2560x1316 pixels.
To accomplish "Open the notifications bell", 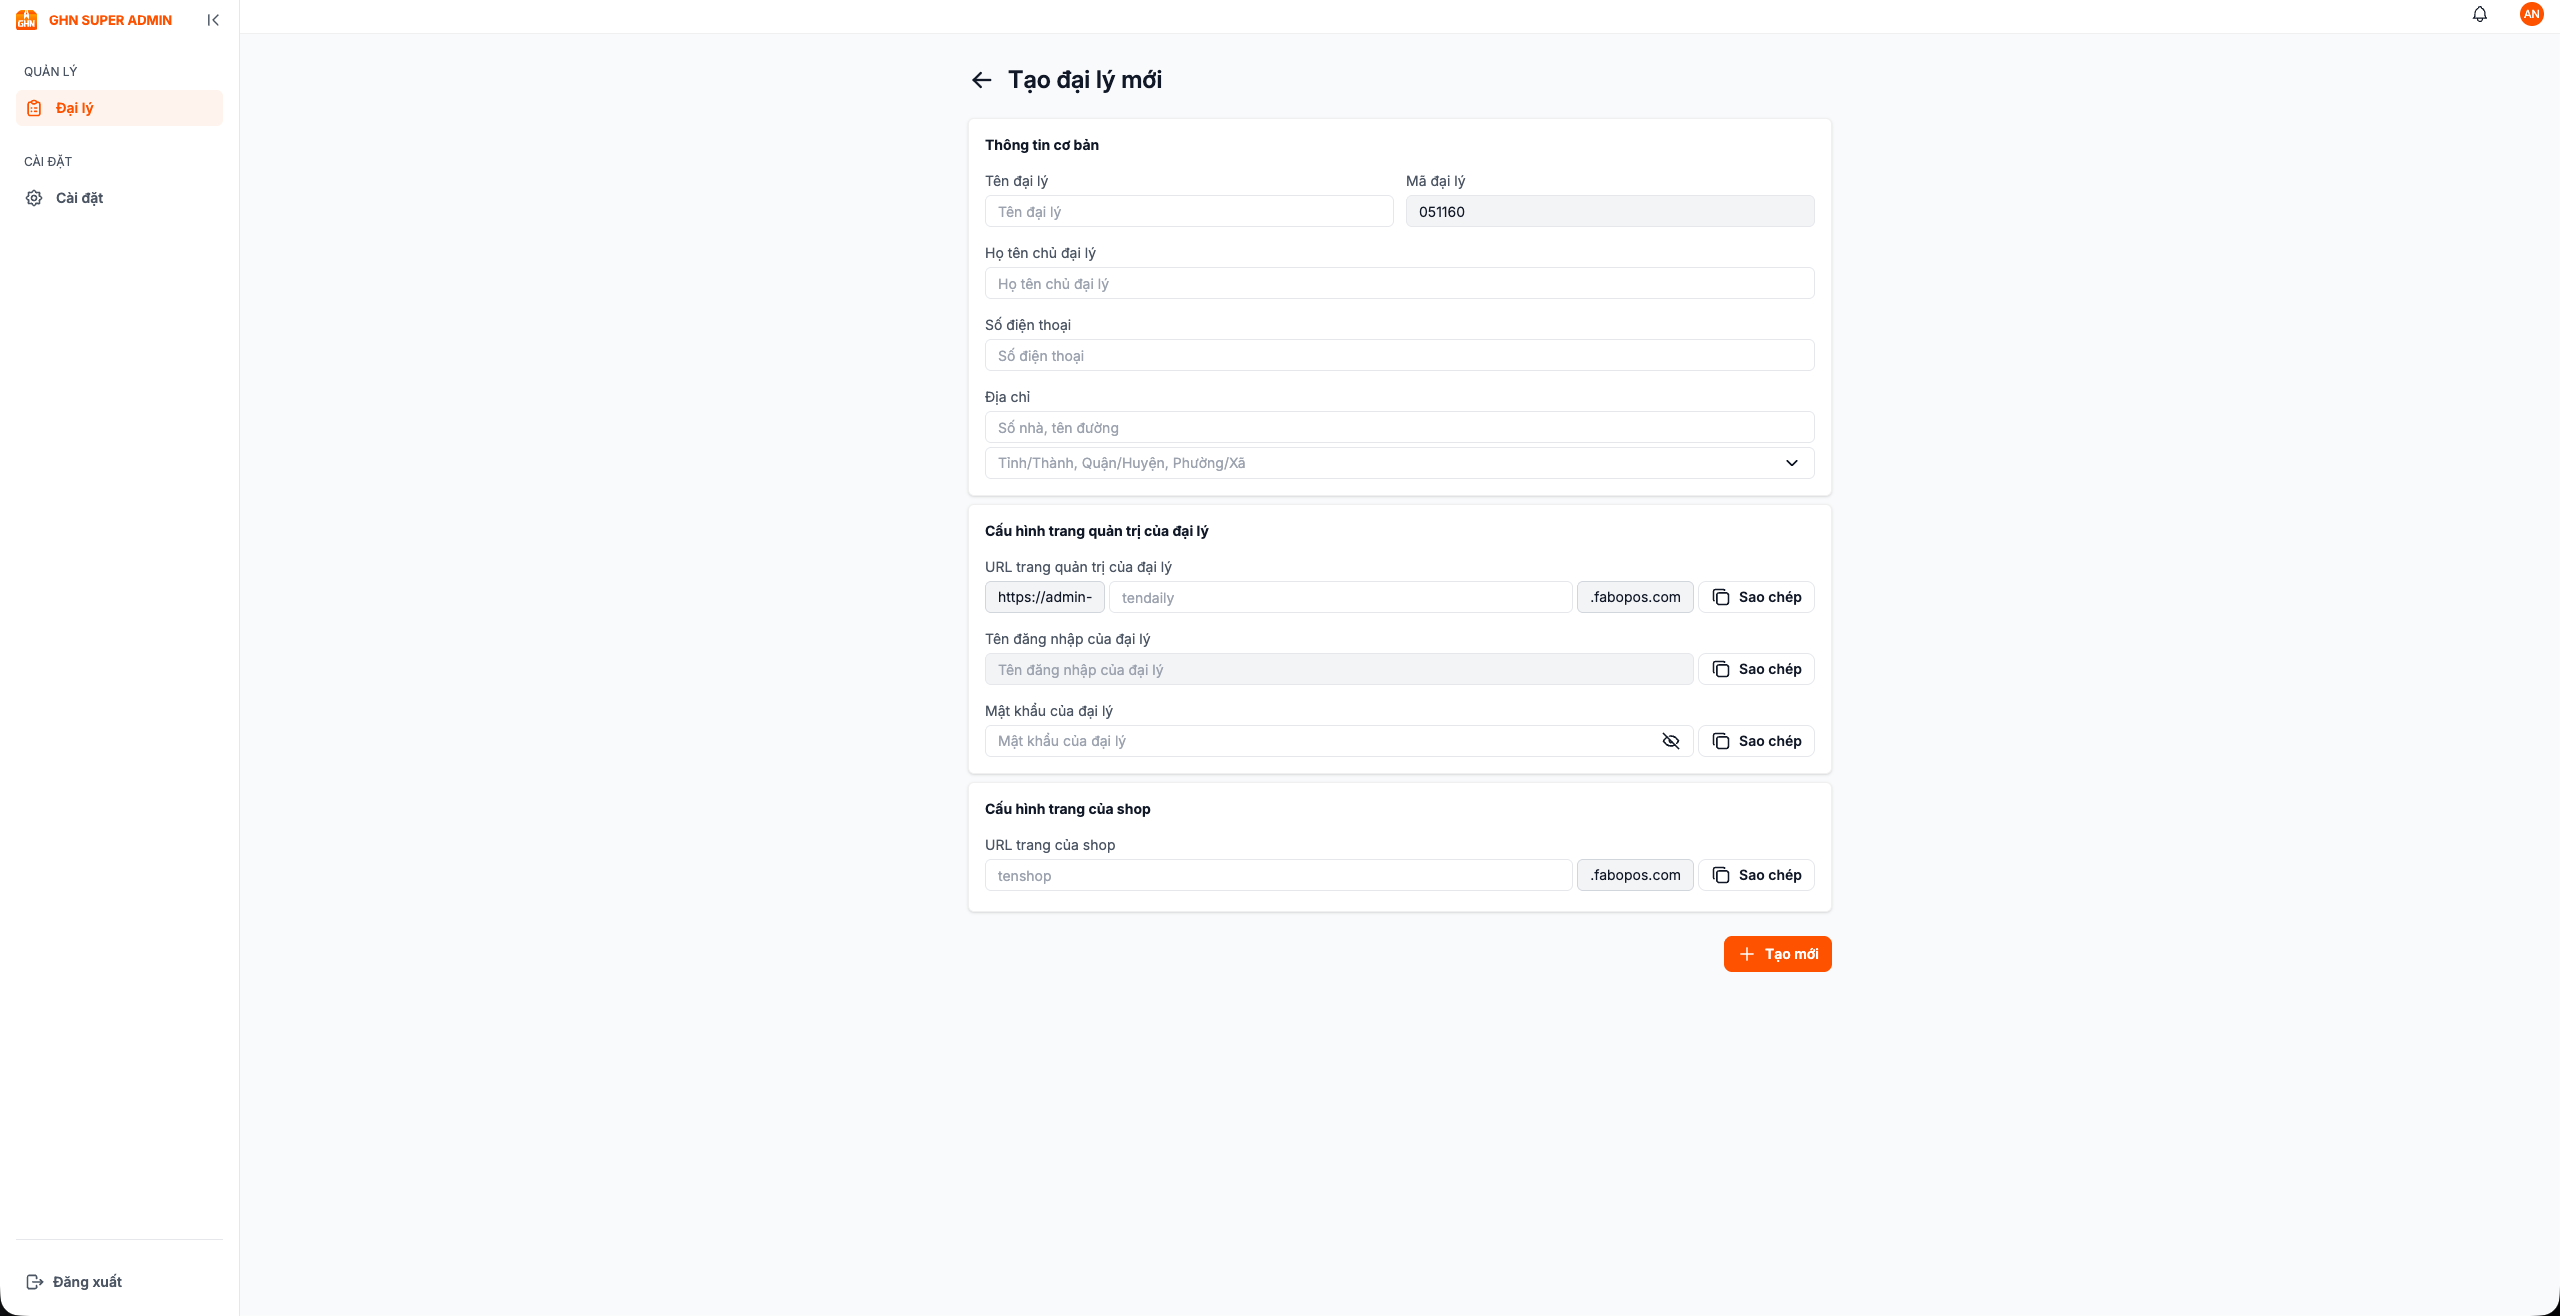I will (2480, 14).
